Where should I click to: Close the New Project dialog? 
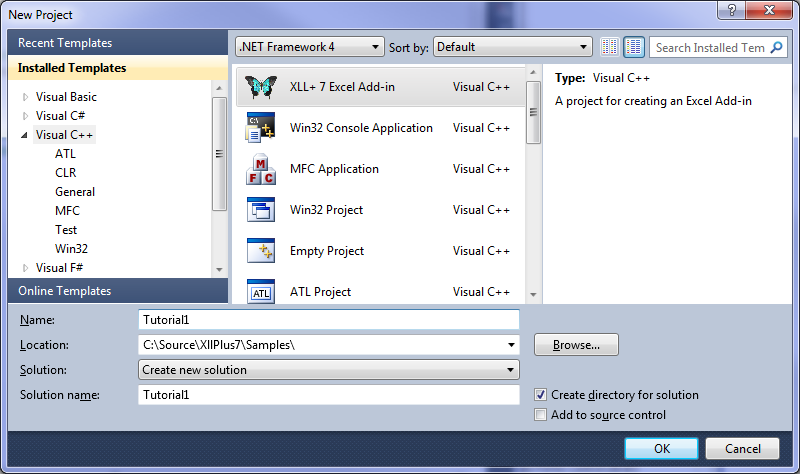tap(769, 10)
